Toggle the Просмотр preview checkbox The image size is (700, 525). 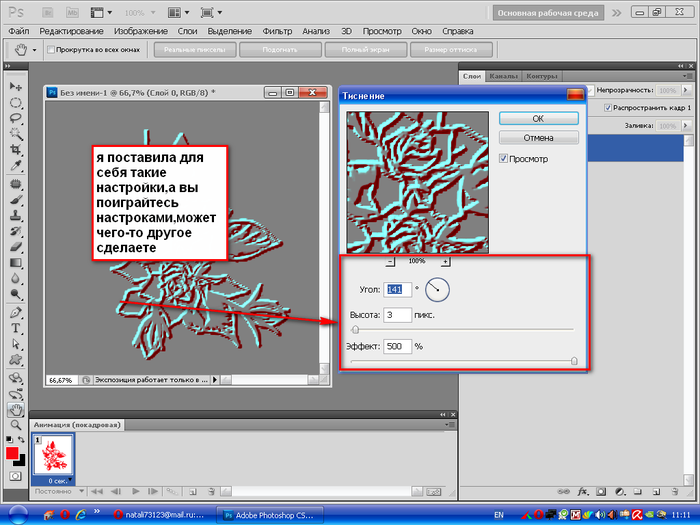click(x=503, y=158)
